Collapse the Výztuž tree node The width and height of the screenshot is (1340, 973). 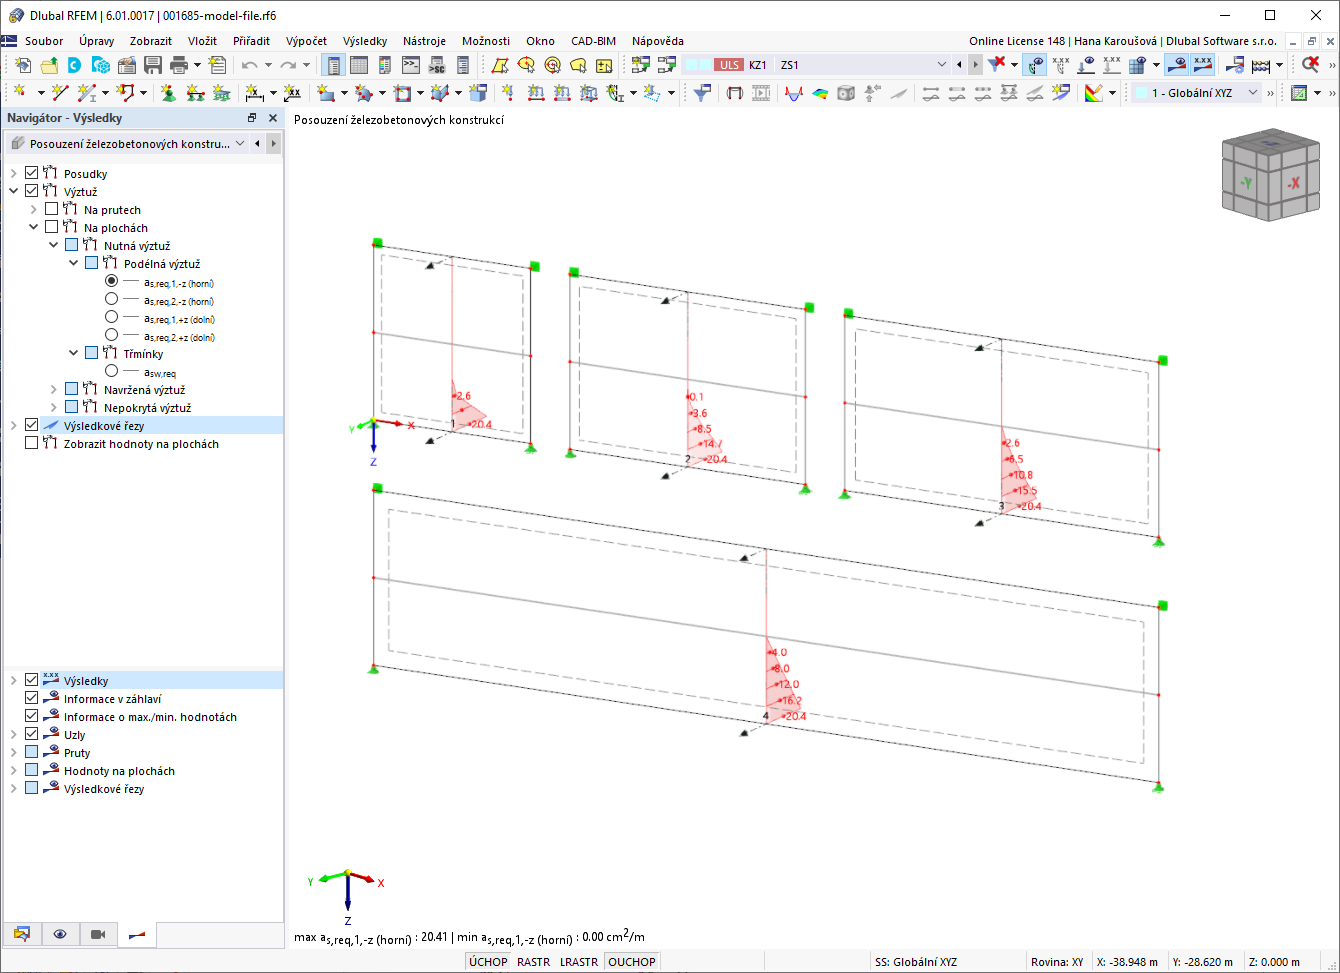[x=14, y=192]
